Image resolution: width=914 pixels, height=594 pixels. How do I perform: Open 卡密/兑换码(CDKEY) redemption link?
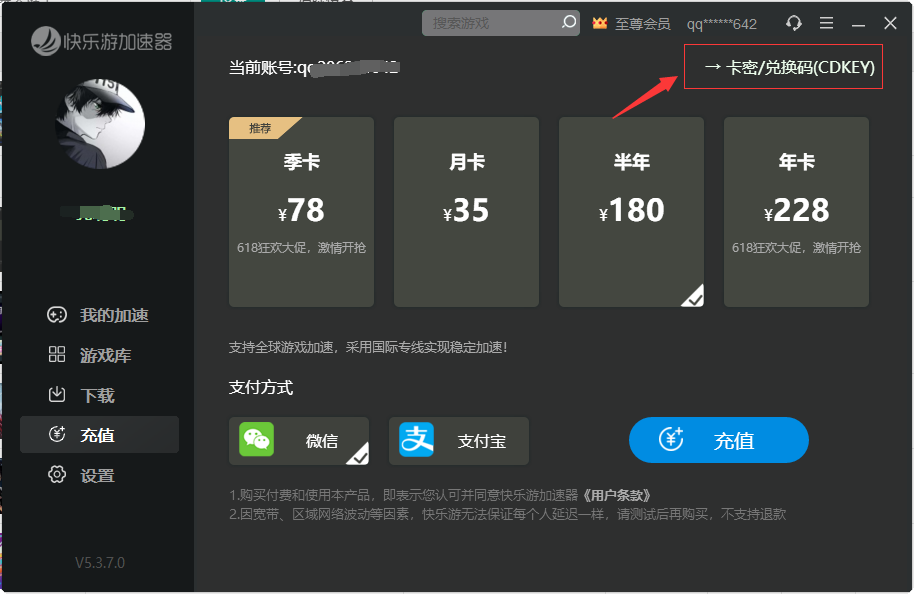(x=783, y=67)
